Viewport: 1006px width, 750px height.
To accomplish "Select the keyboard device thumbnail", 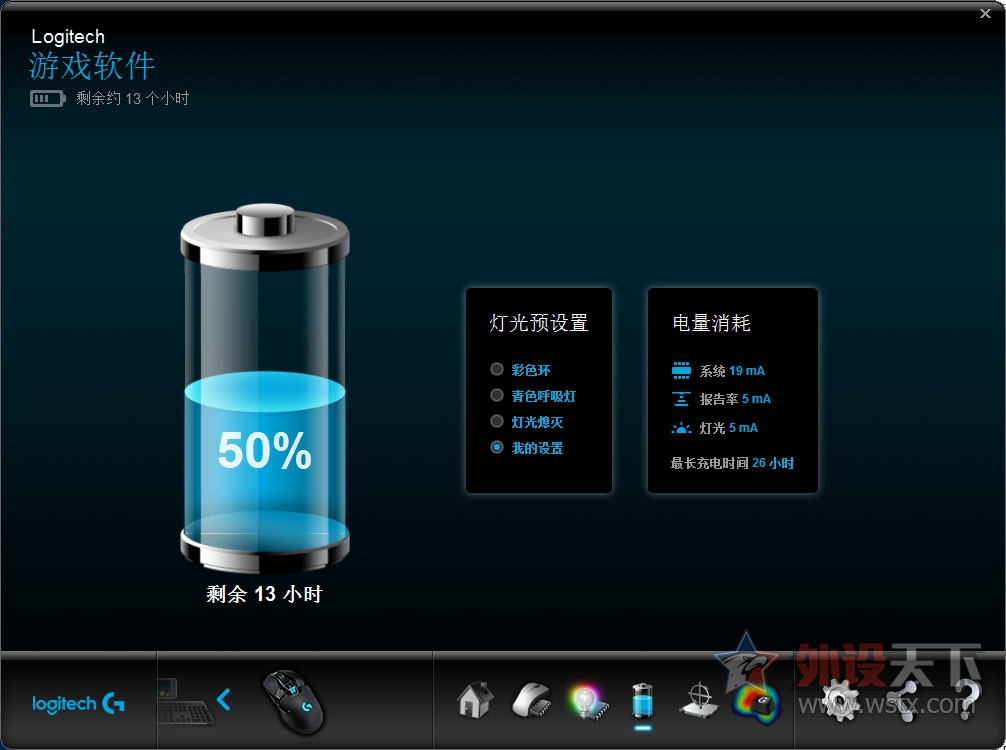I will (x=183, y=702).
